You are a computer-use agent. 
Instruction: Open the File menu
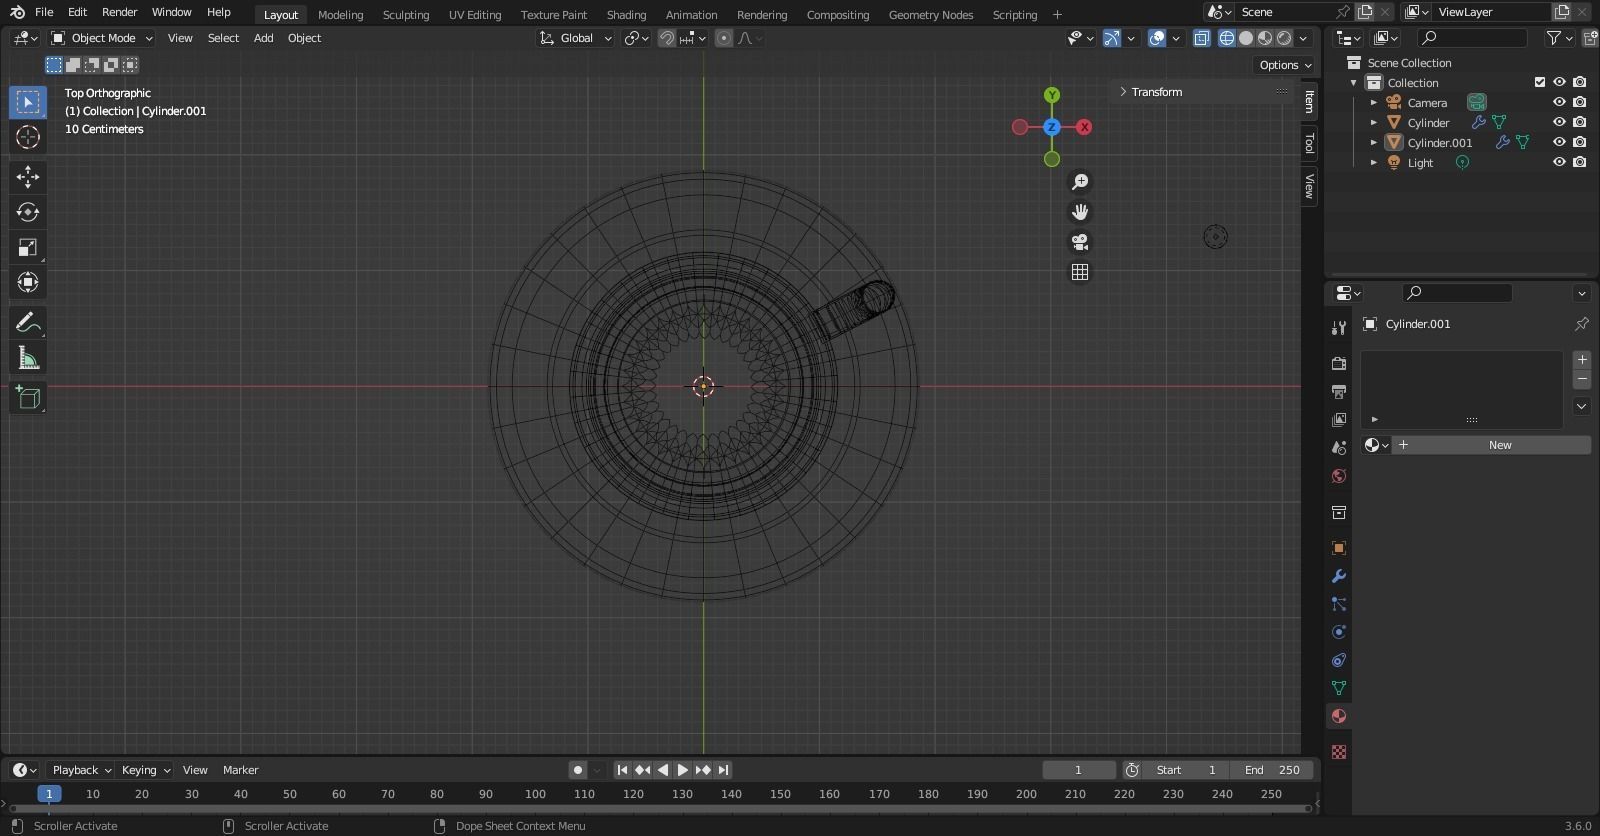coord(44,12)
